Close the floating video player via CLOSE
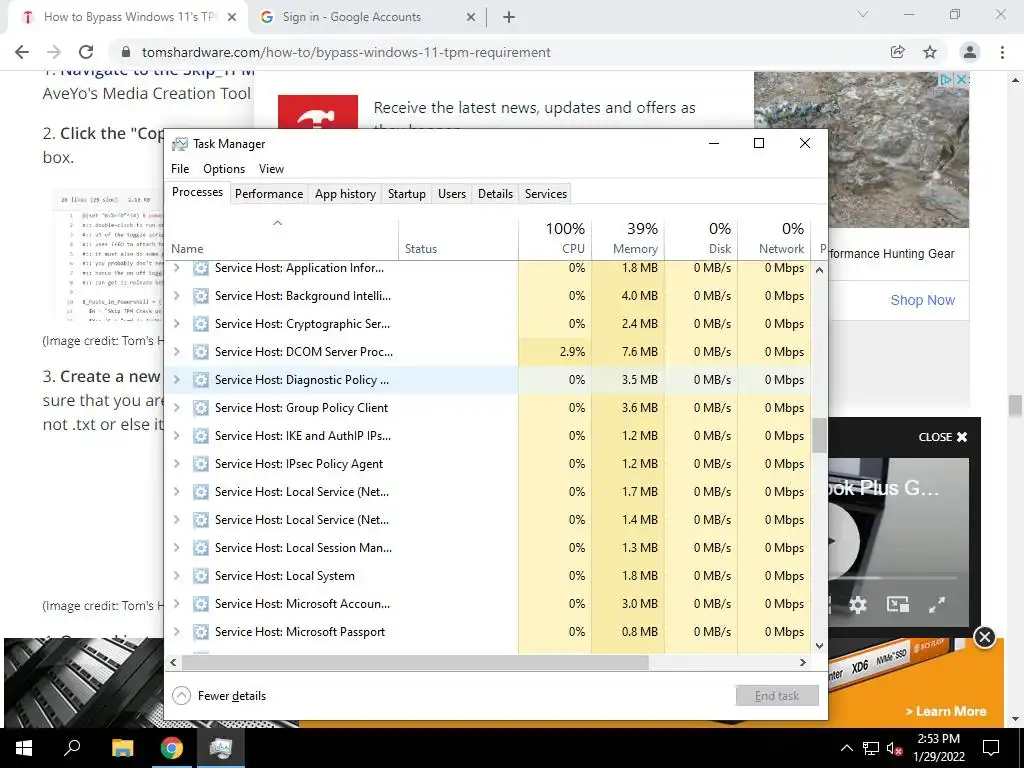The height and width of the screenshot is (768, 1024). (x=943, y=437)
